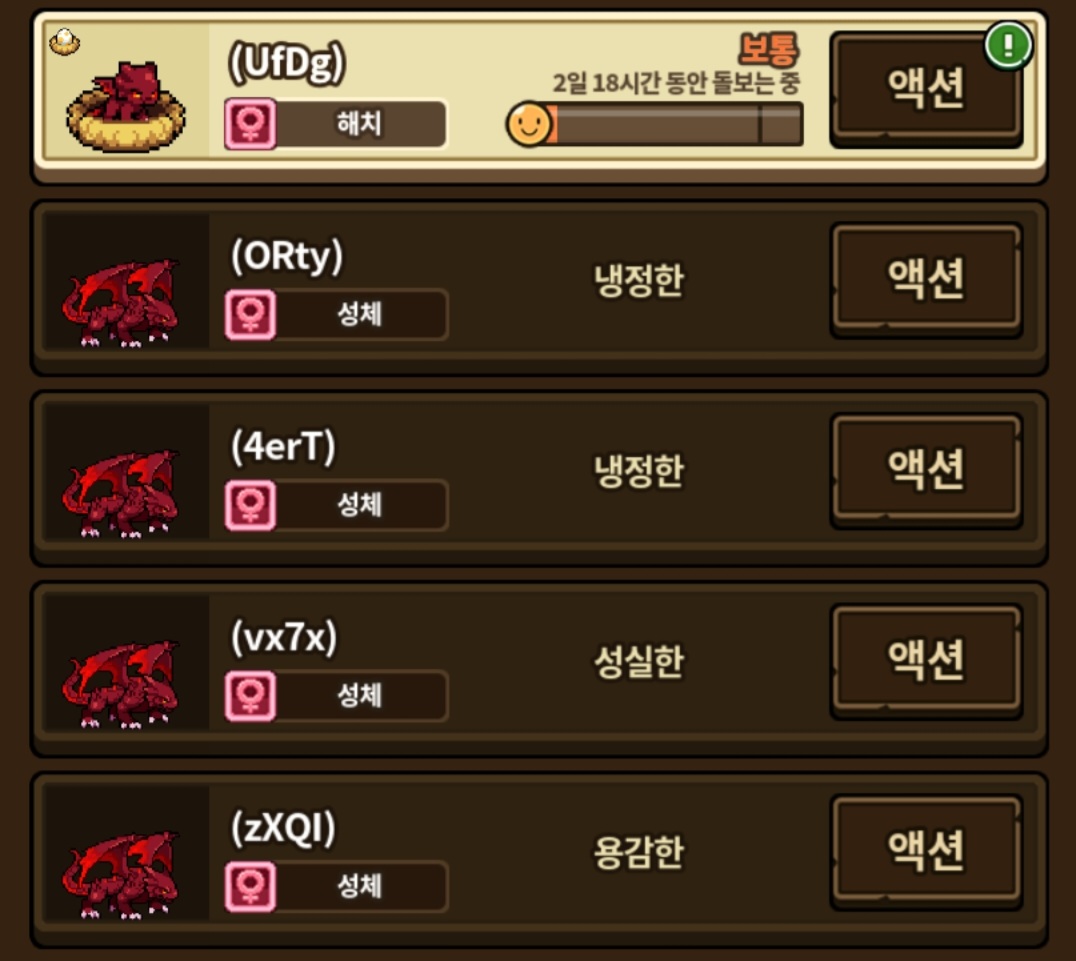Open the 액션 button for ORty dragon
Screen dimensions: 1076x961
click(926, 280)
